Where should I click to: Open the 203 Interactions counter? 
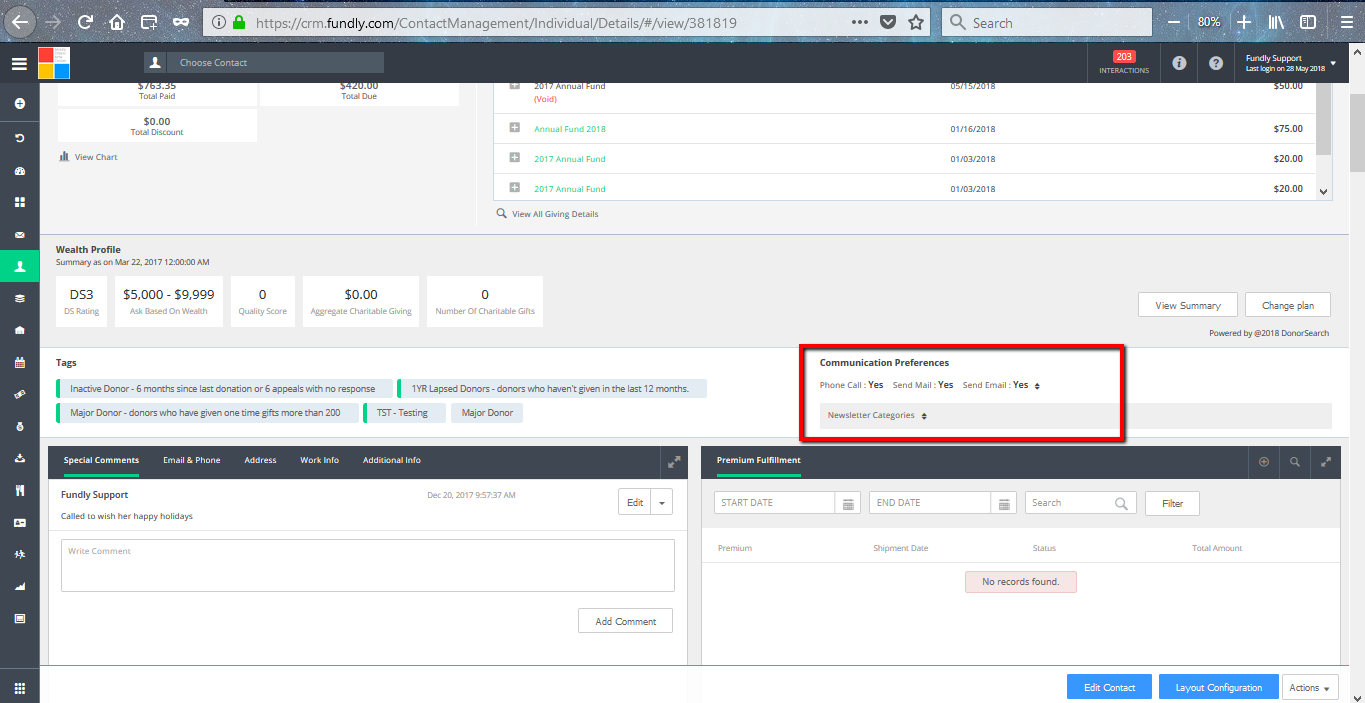tap(1124, 63)
